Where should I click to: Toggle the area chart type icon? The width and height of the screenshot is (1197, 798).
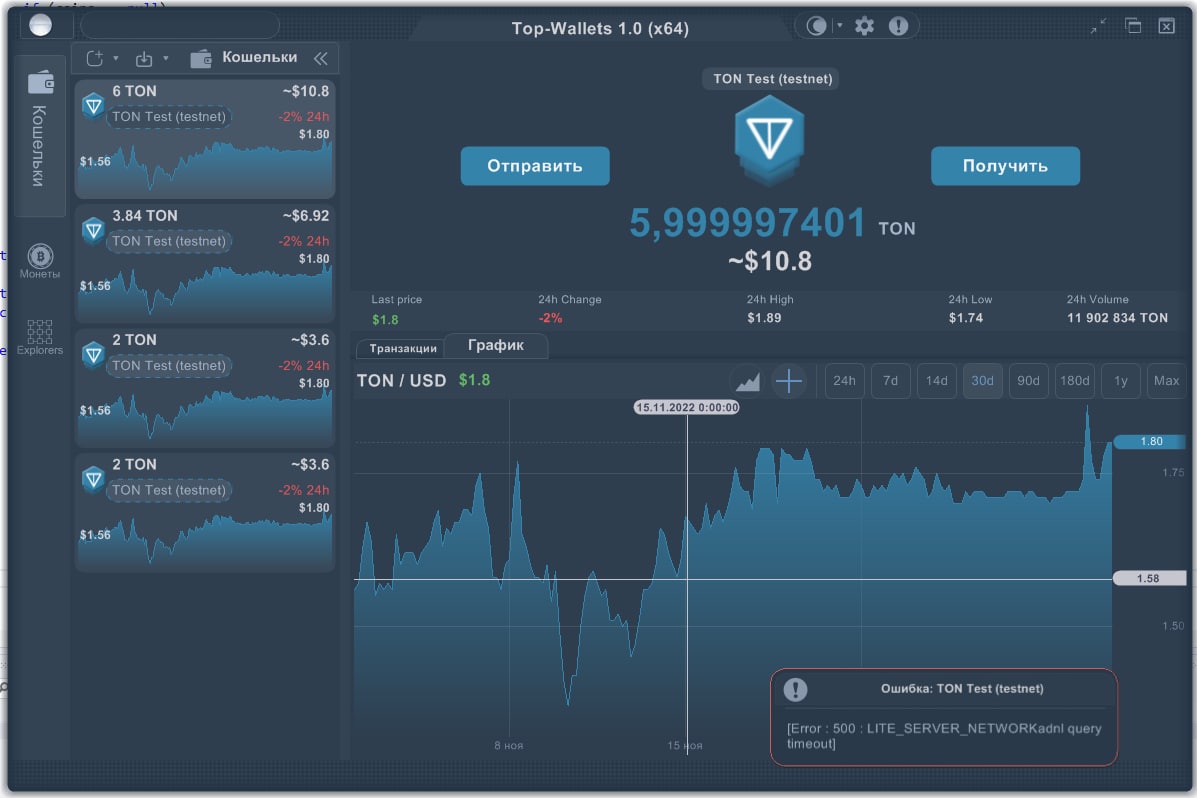(x=747, y=380)
